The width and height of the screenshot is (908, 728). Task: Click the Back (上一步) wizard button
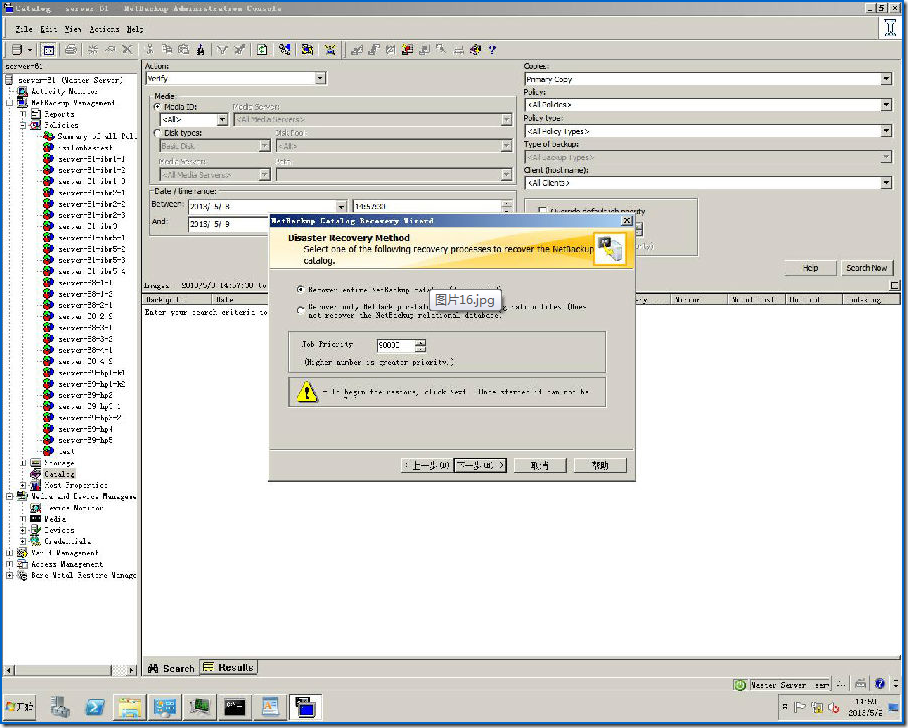pos(427,465)
